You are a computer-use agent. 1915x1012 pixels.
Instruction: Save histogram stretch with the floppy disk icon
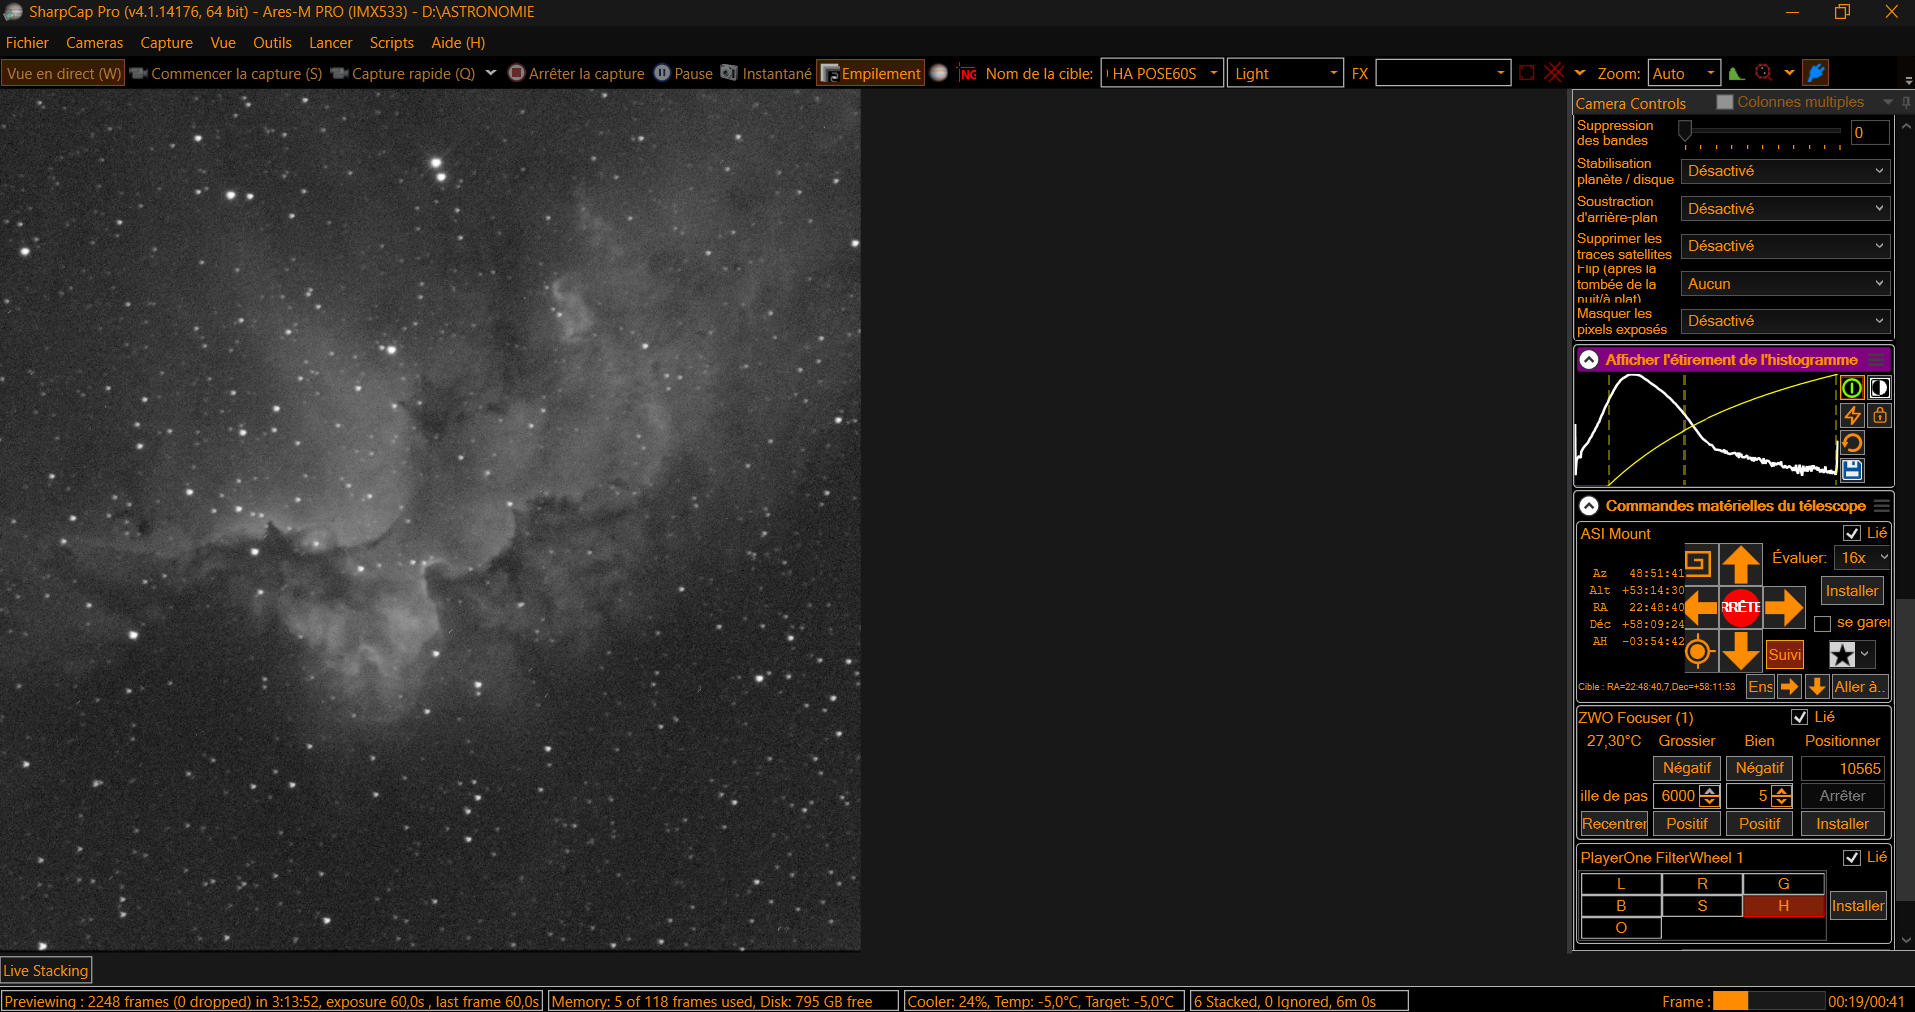(x=1852, y=470)
